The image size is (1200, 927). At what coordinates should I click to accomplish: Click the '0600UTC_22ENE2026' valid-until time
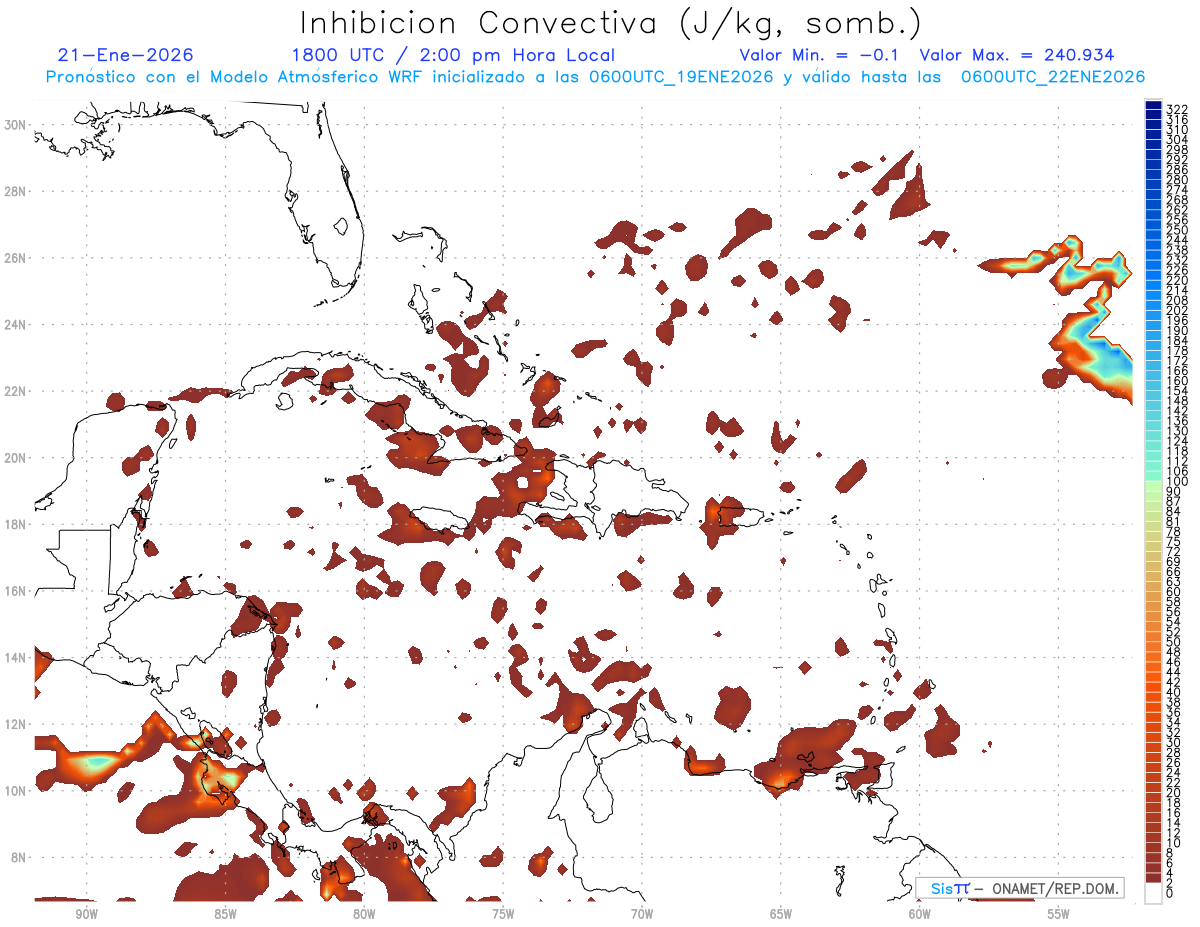[1053, 77]
